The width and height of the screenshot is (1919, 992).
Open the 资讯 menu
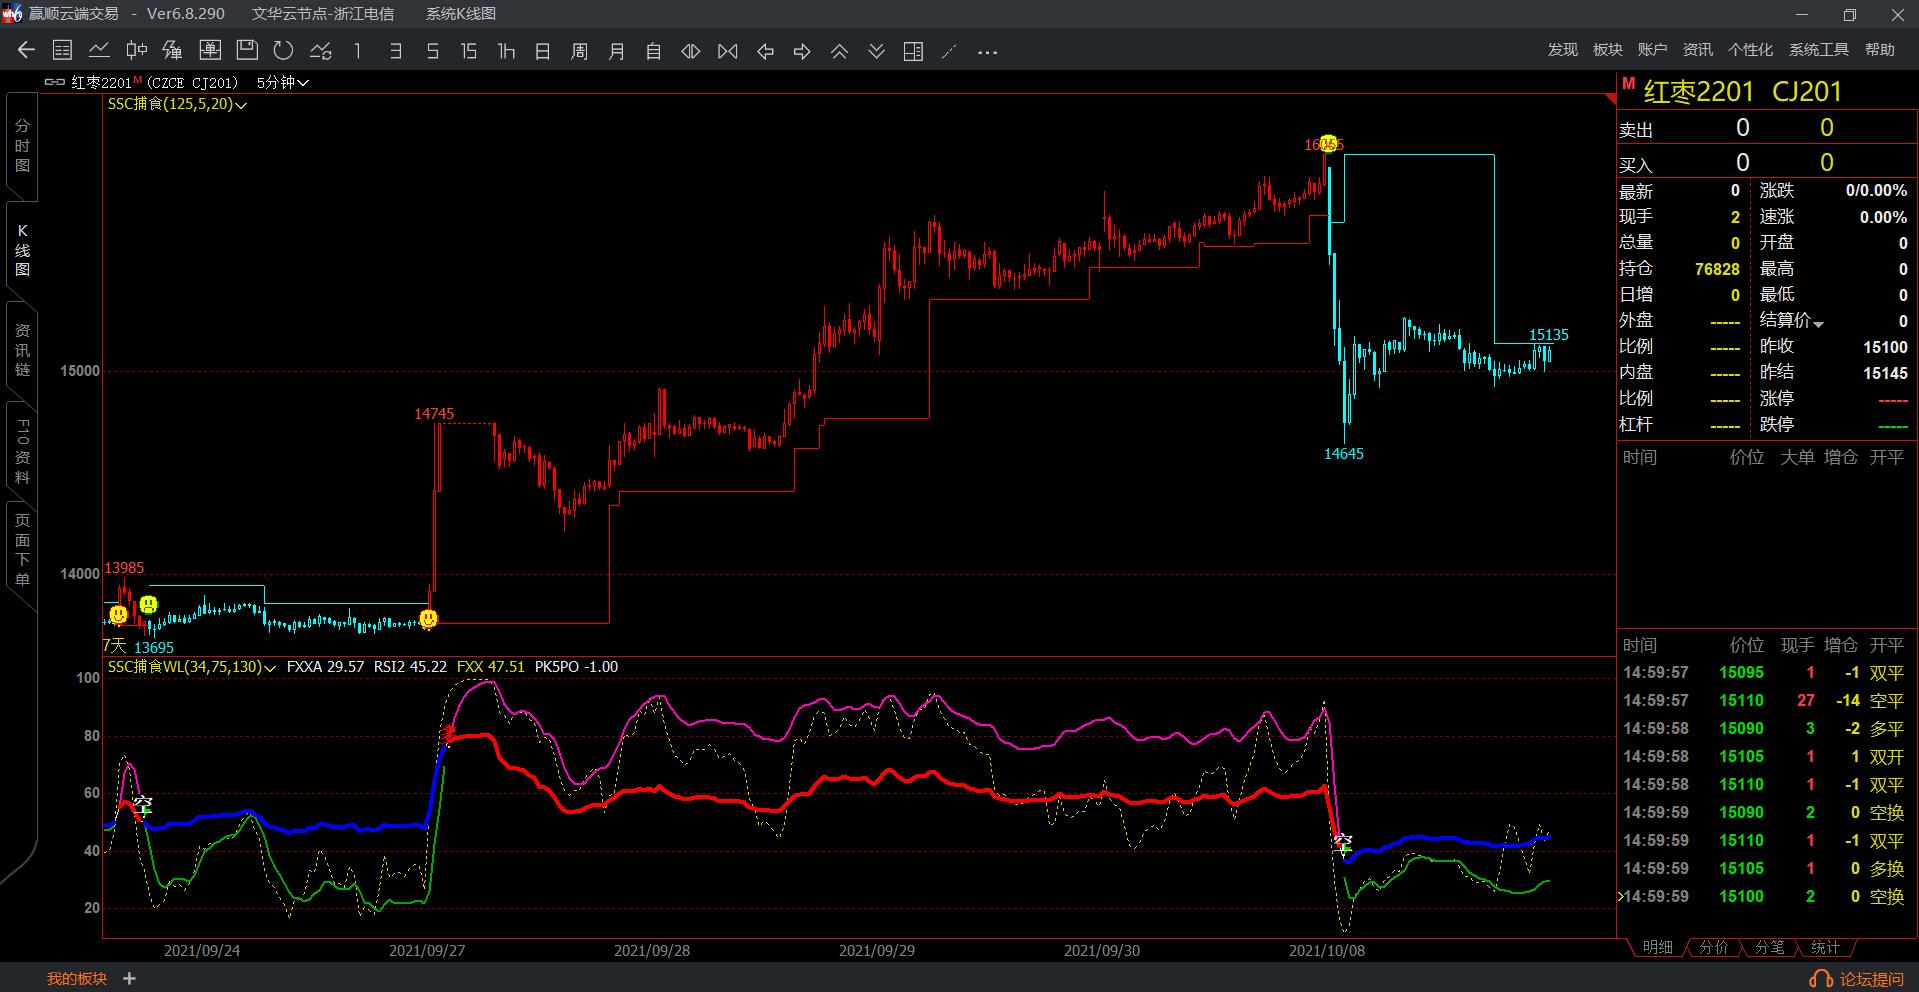click(1698, 50)
